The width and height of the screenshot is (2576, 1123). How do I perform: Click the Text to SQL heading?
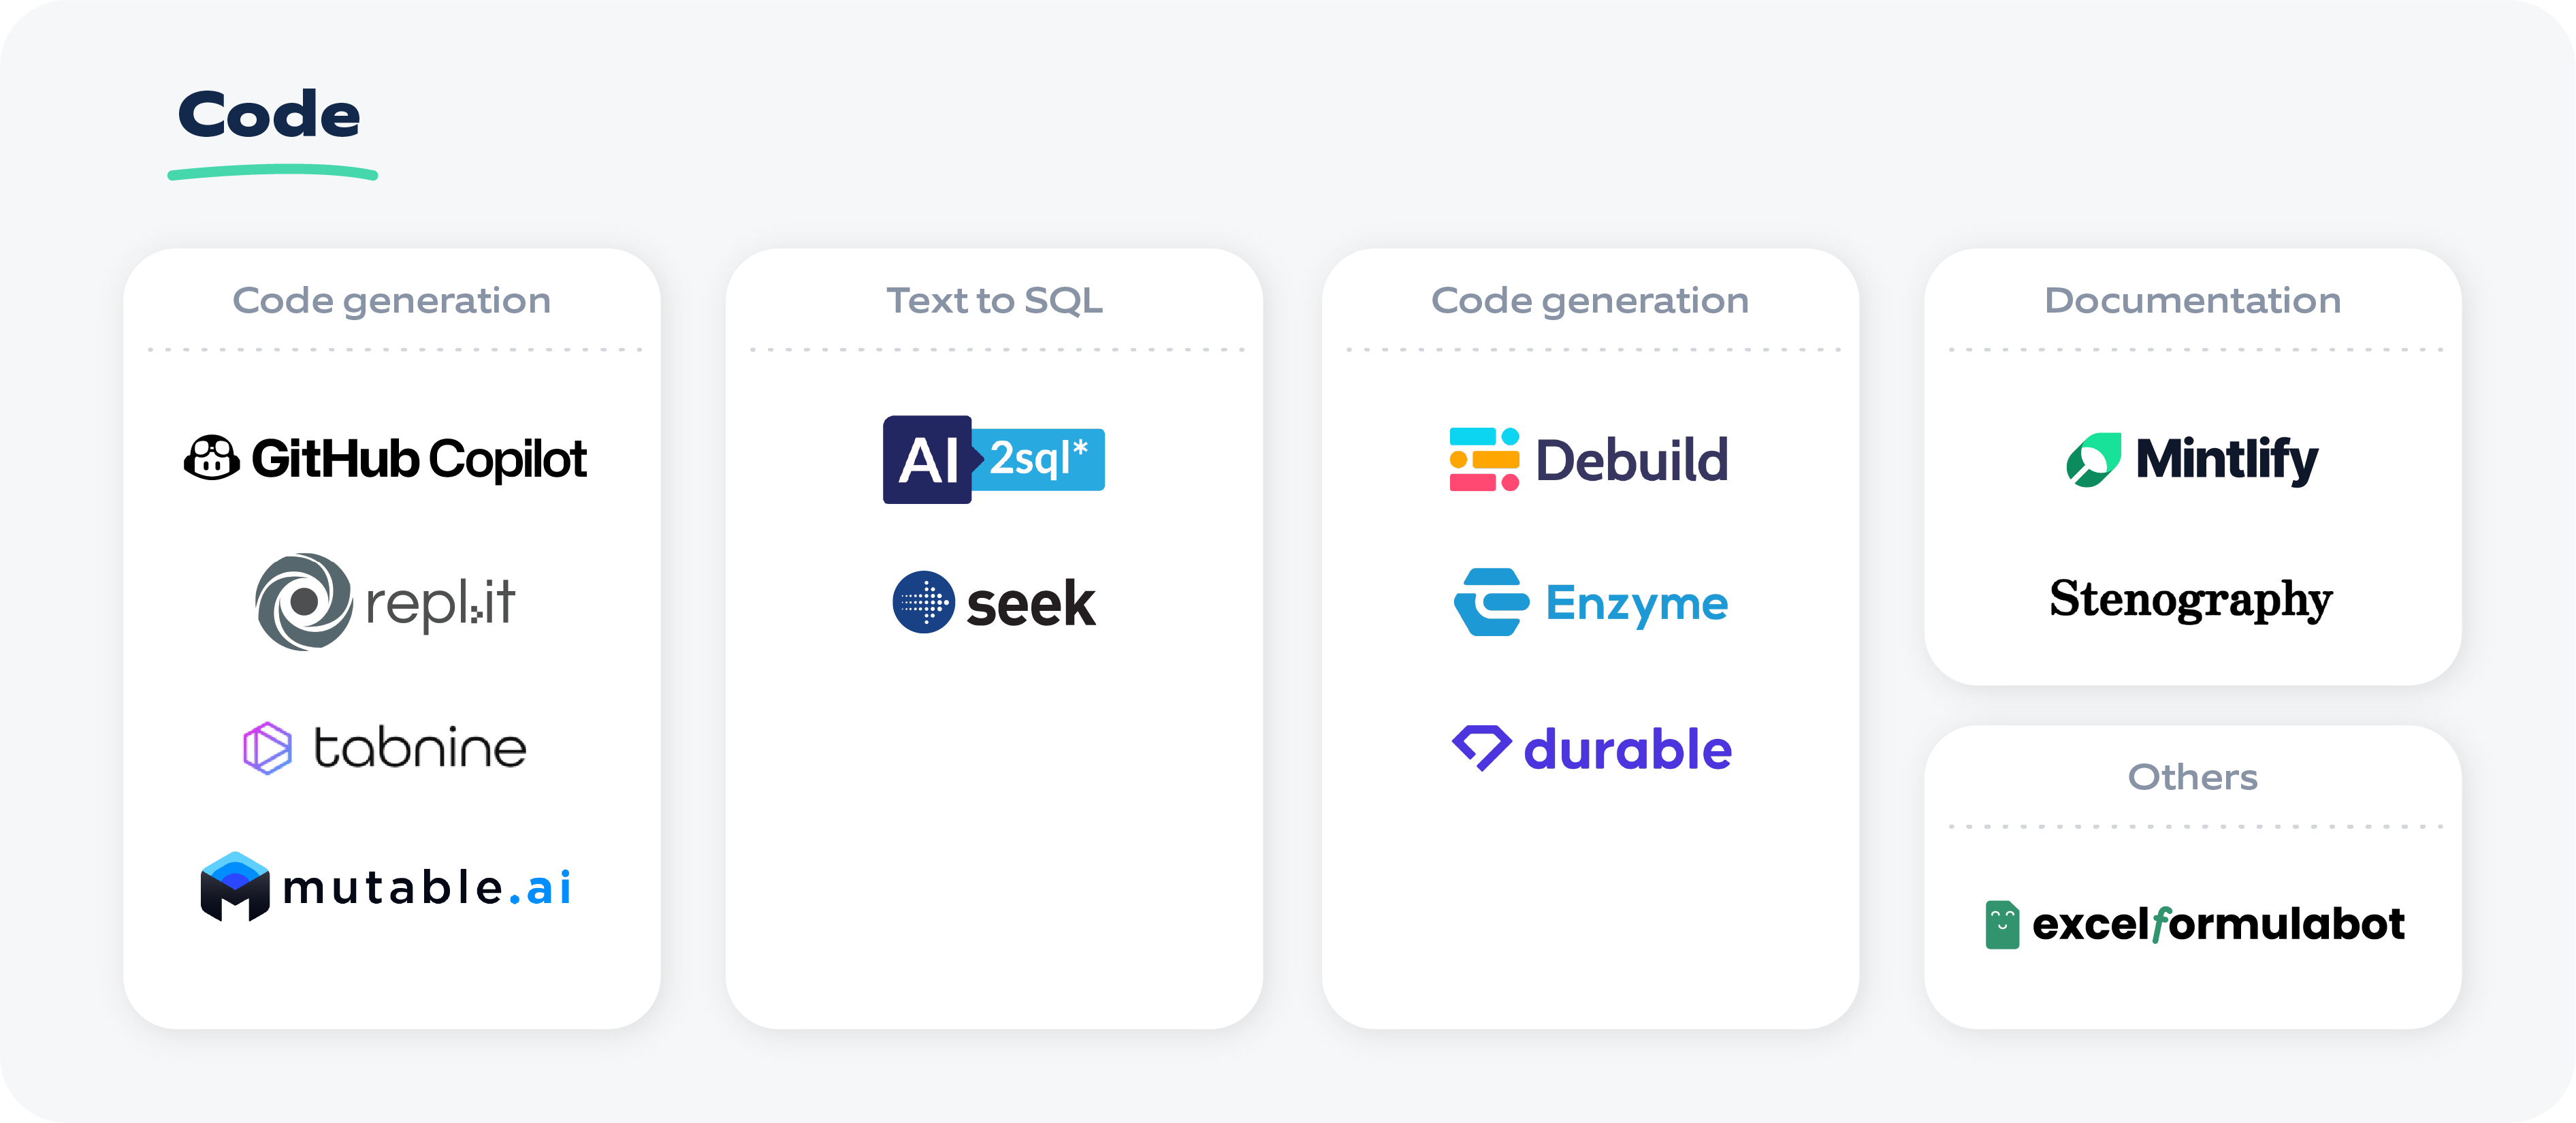click(x=994, y=300)
